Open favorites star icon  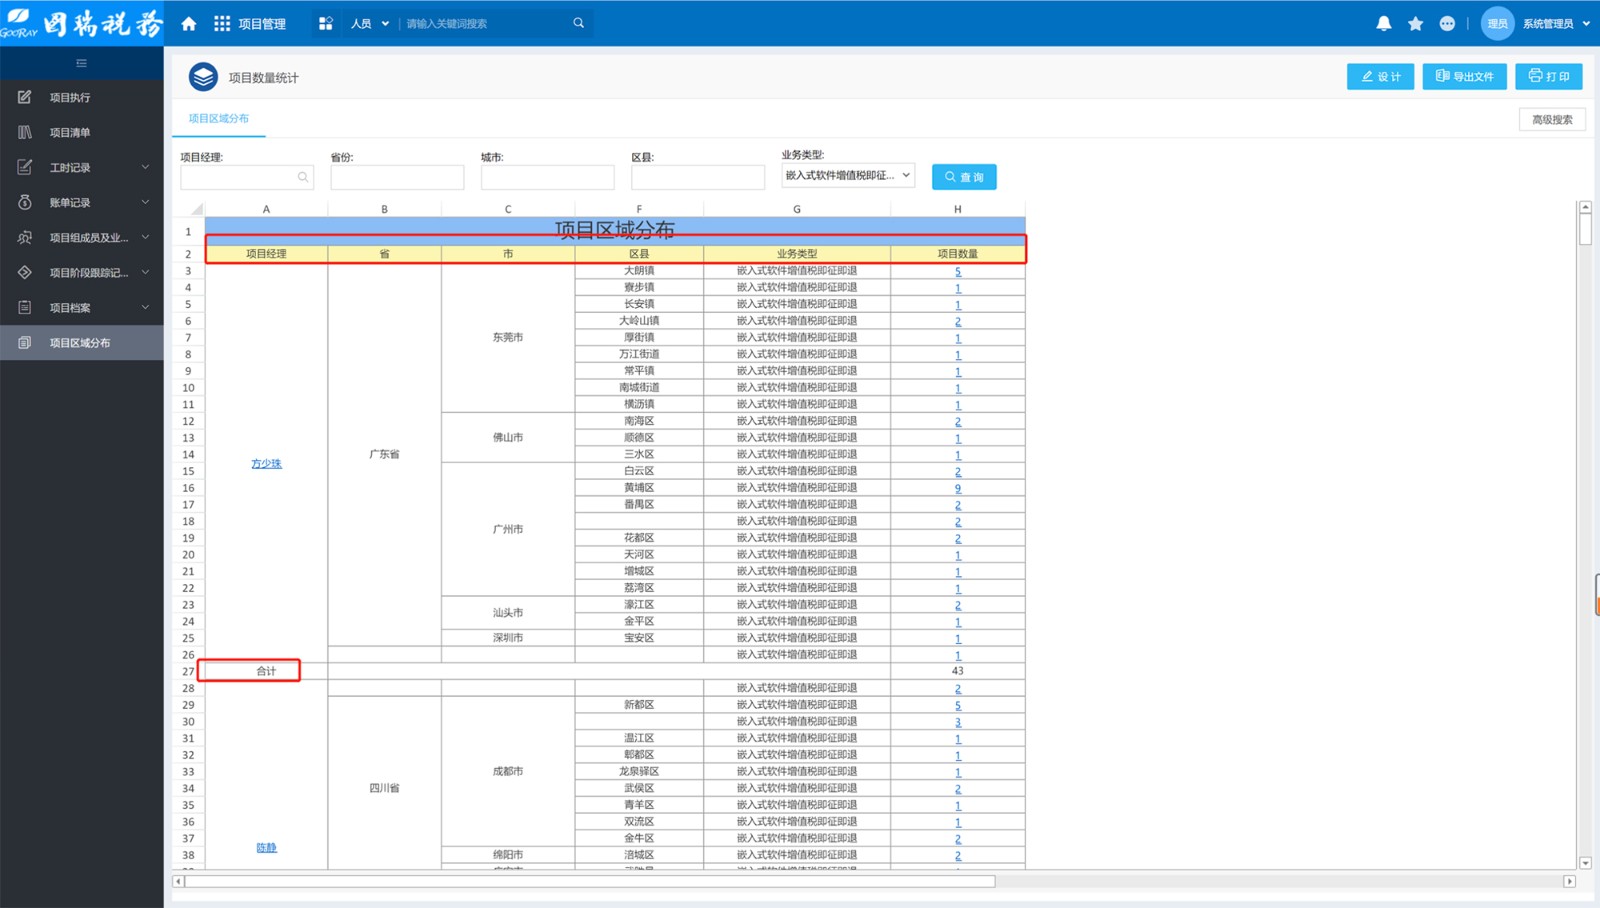click(x=1415, y=23)
